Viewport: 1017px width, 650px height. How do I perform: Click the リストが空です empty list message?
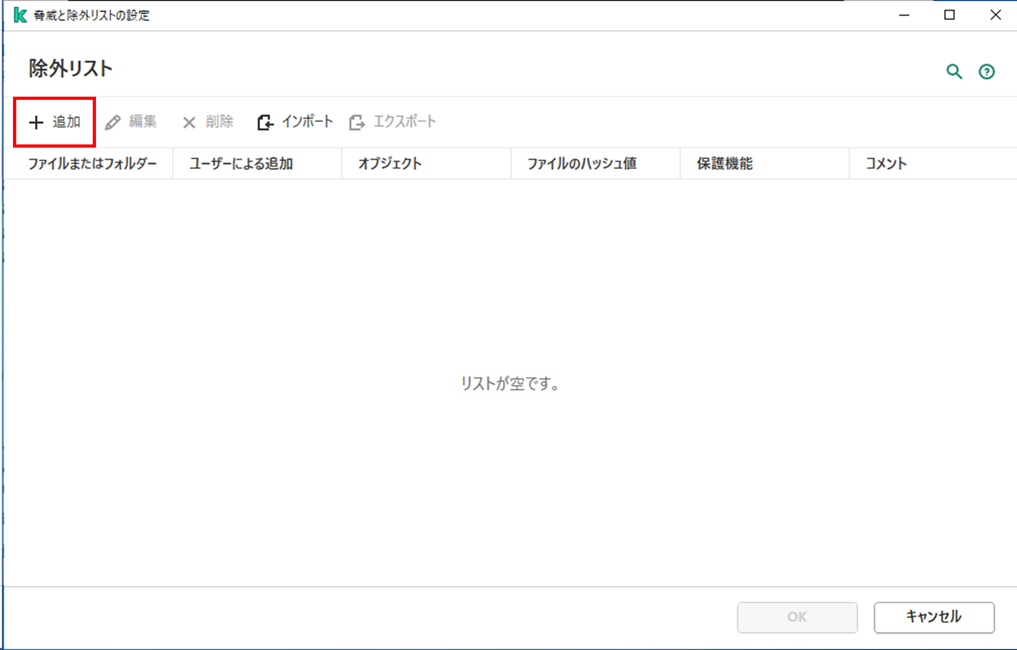click(x=508, y=383)
